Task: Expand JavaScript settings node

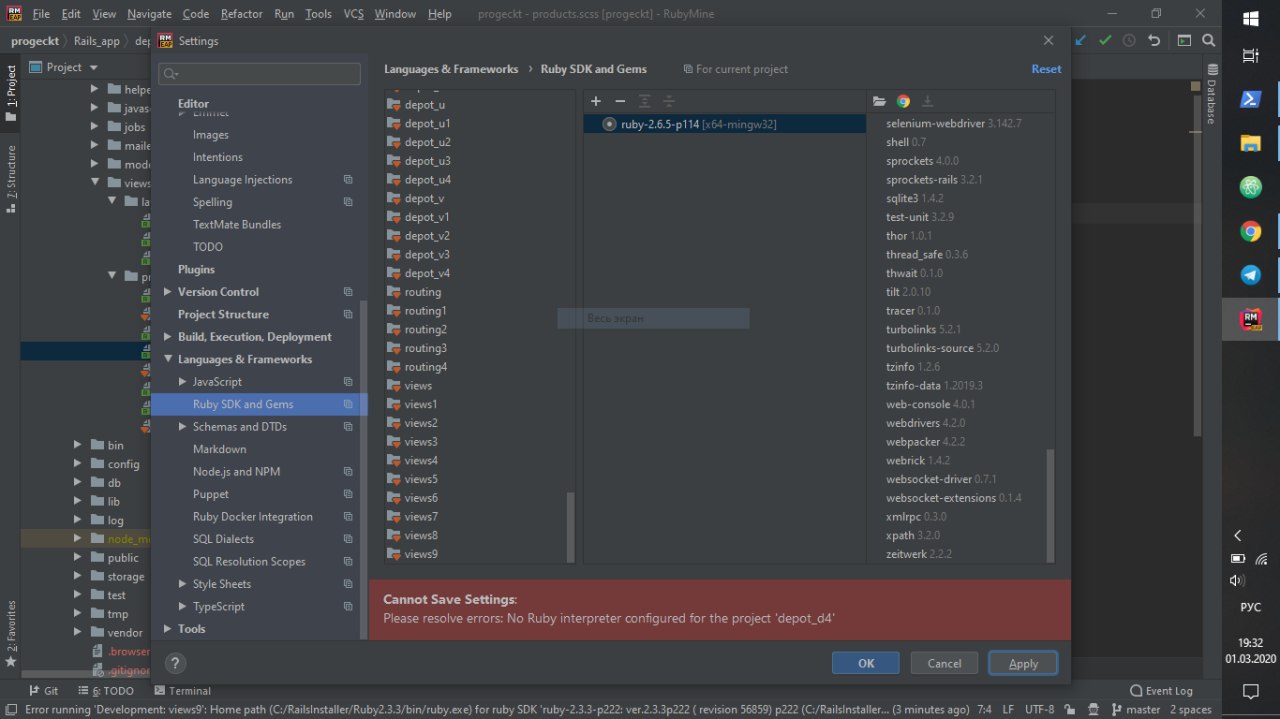Action: click(182, 382)
